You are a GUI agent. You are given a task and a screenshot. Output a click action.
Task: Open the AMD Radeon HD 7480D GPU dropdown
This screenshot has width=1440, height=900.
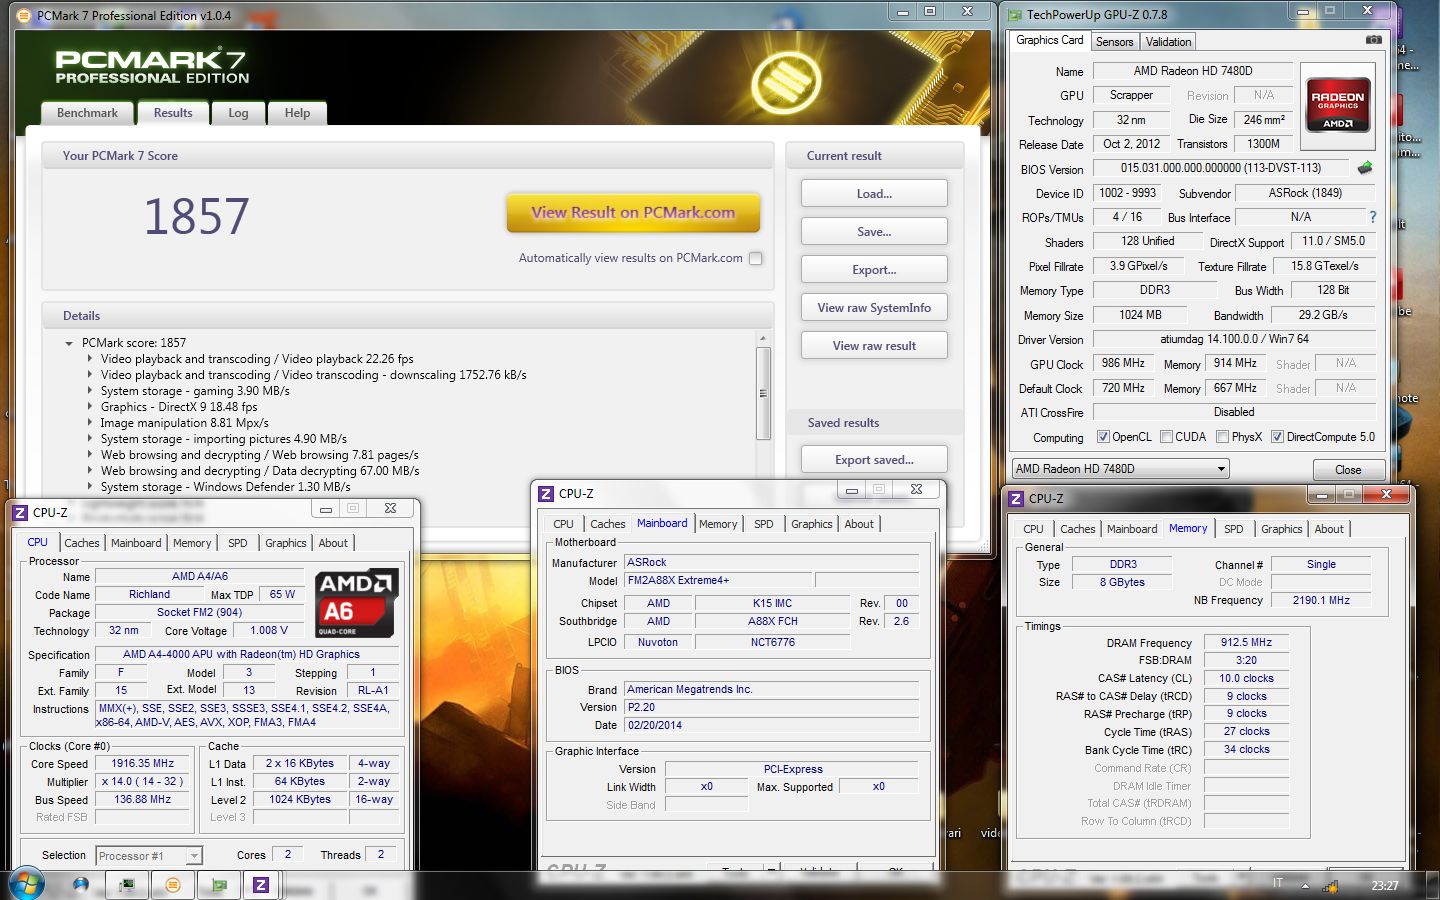pyautogui.click(x=1121, y=469)
